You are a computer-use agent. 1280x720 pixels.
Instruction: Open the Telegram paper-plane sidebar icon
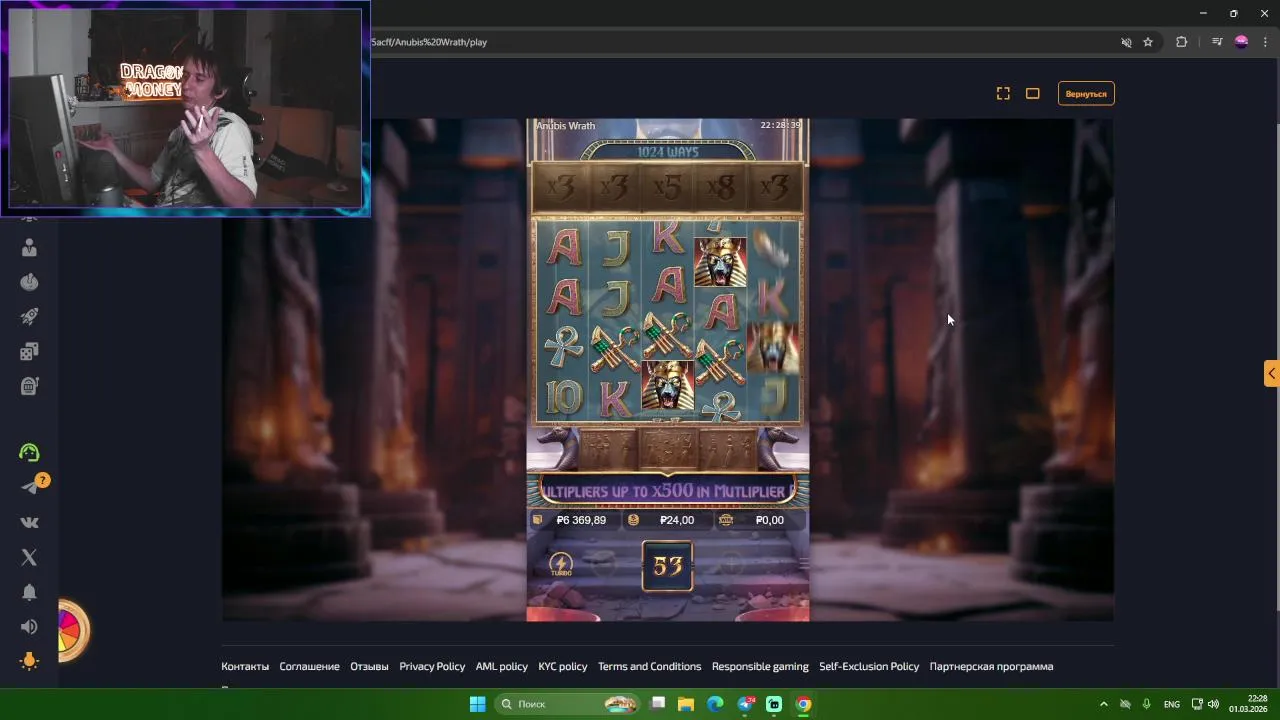29,487
